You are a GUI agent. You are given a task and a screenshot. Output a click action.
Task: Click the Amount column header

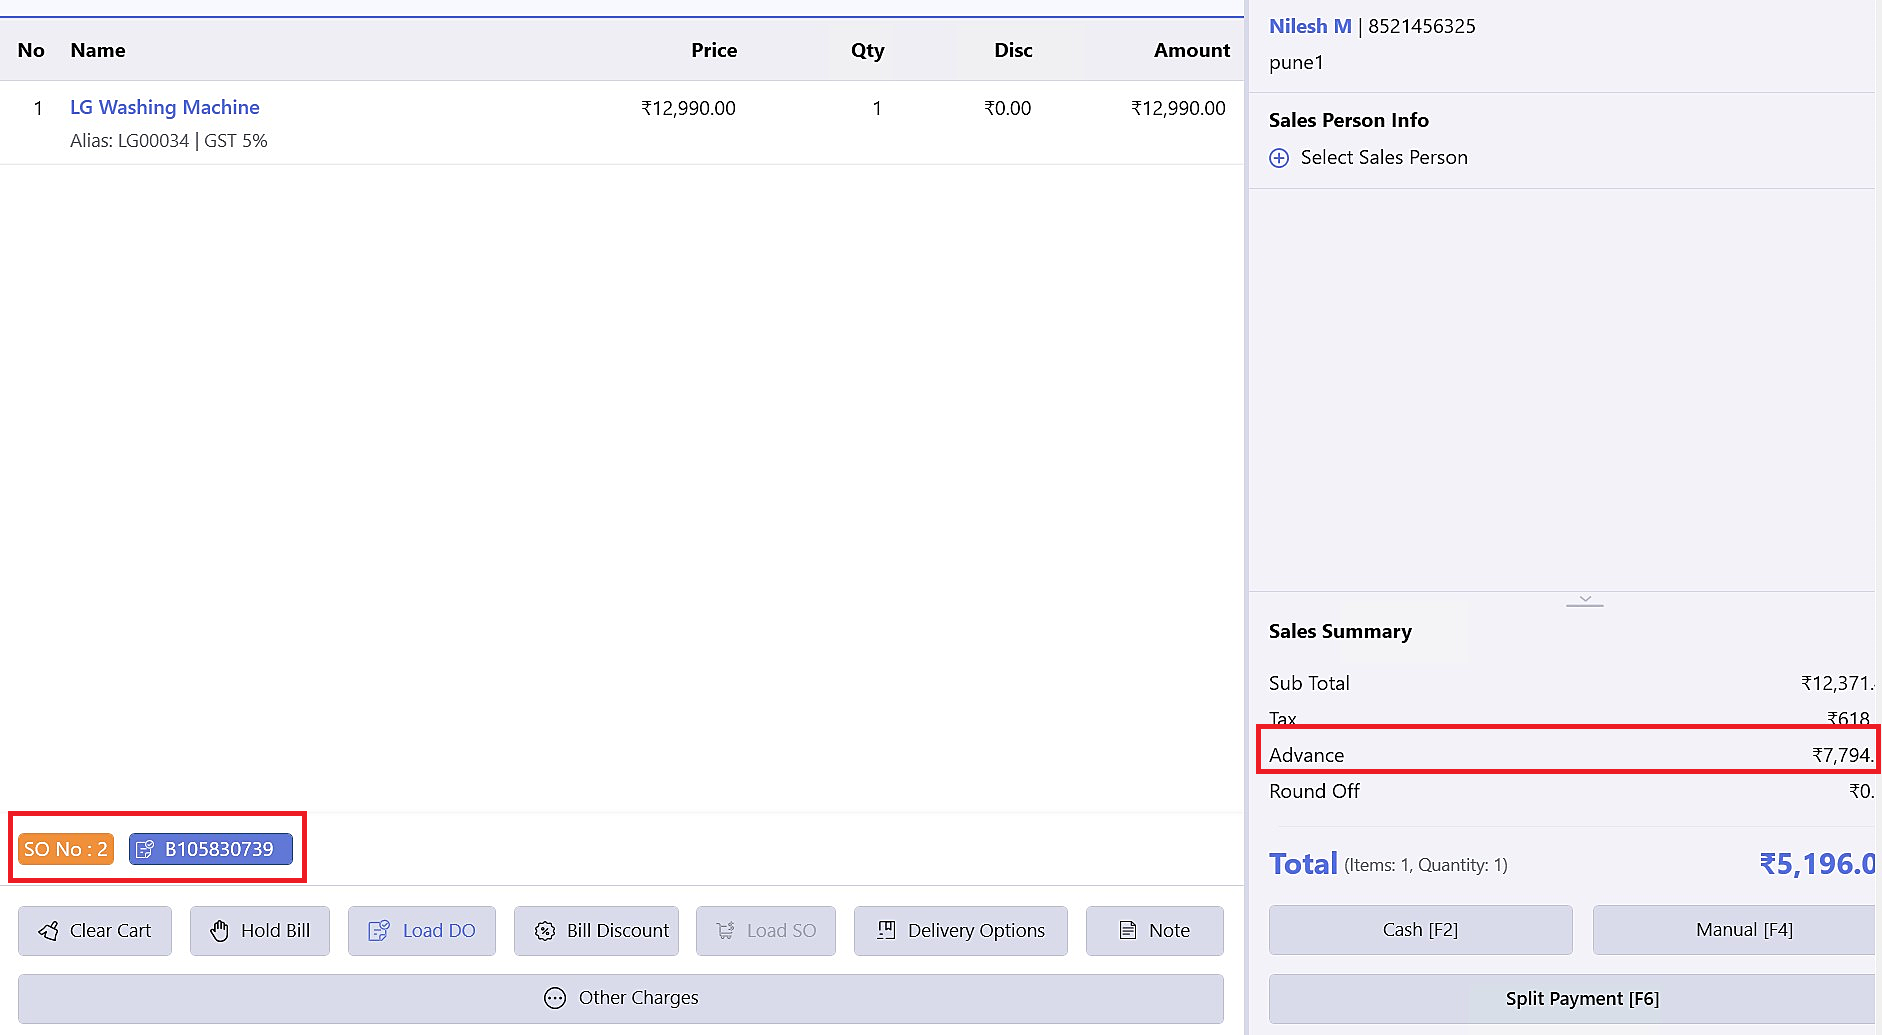tap(1192, 50)
